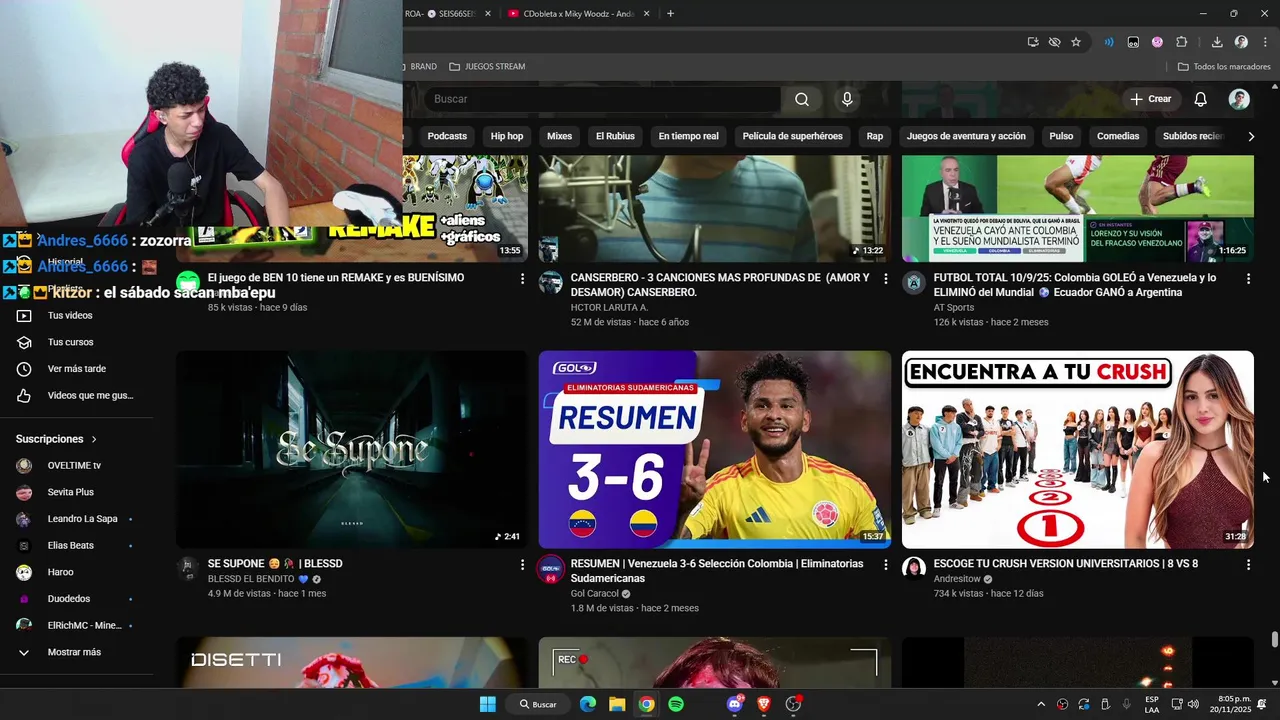Open Discord from the taskbar
Viewport: 1280px width, 720px height.
pyautogui.click(x=735, y=704)
